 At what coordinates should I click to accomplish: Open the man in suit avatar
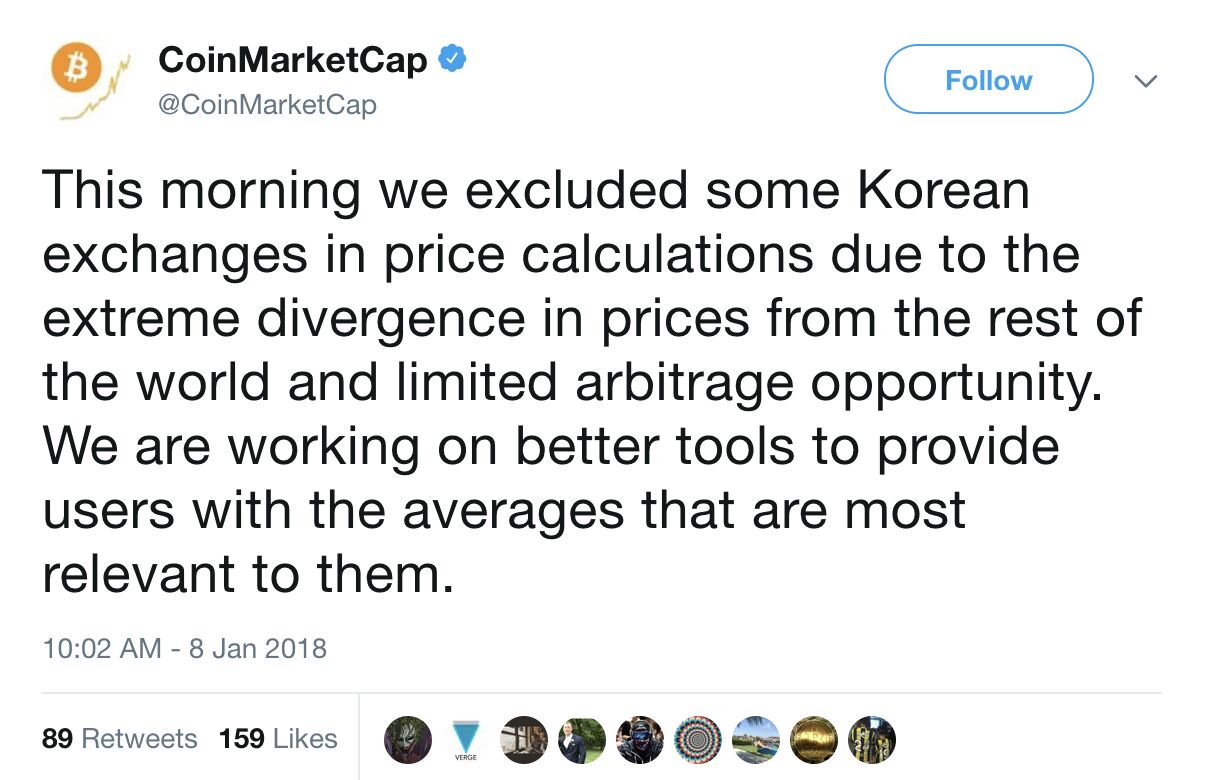pyautogui.click(x=582, y=739)
